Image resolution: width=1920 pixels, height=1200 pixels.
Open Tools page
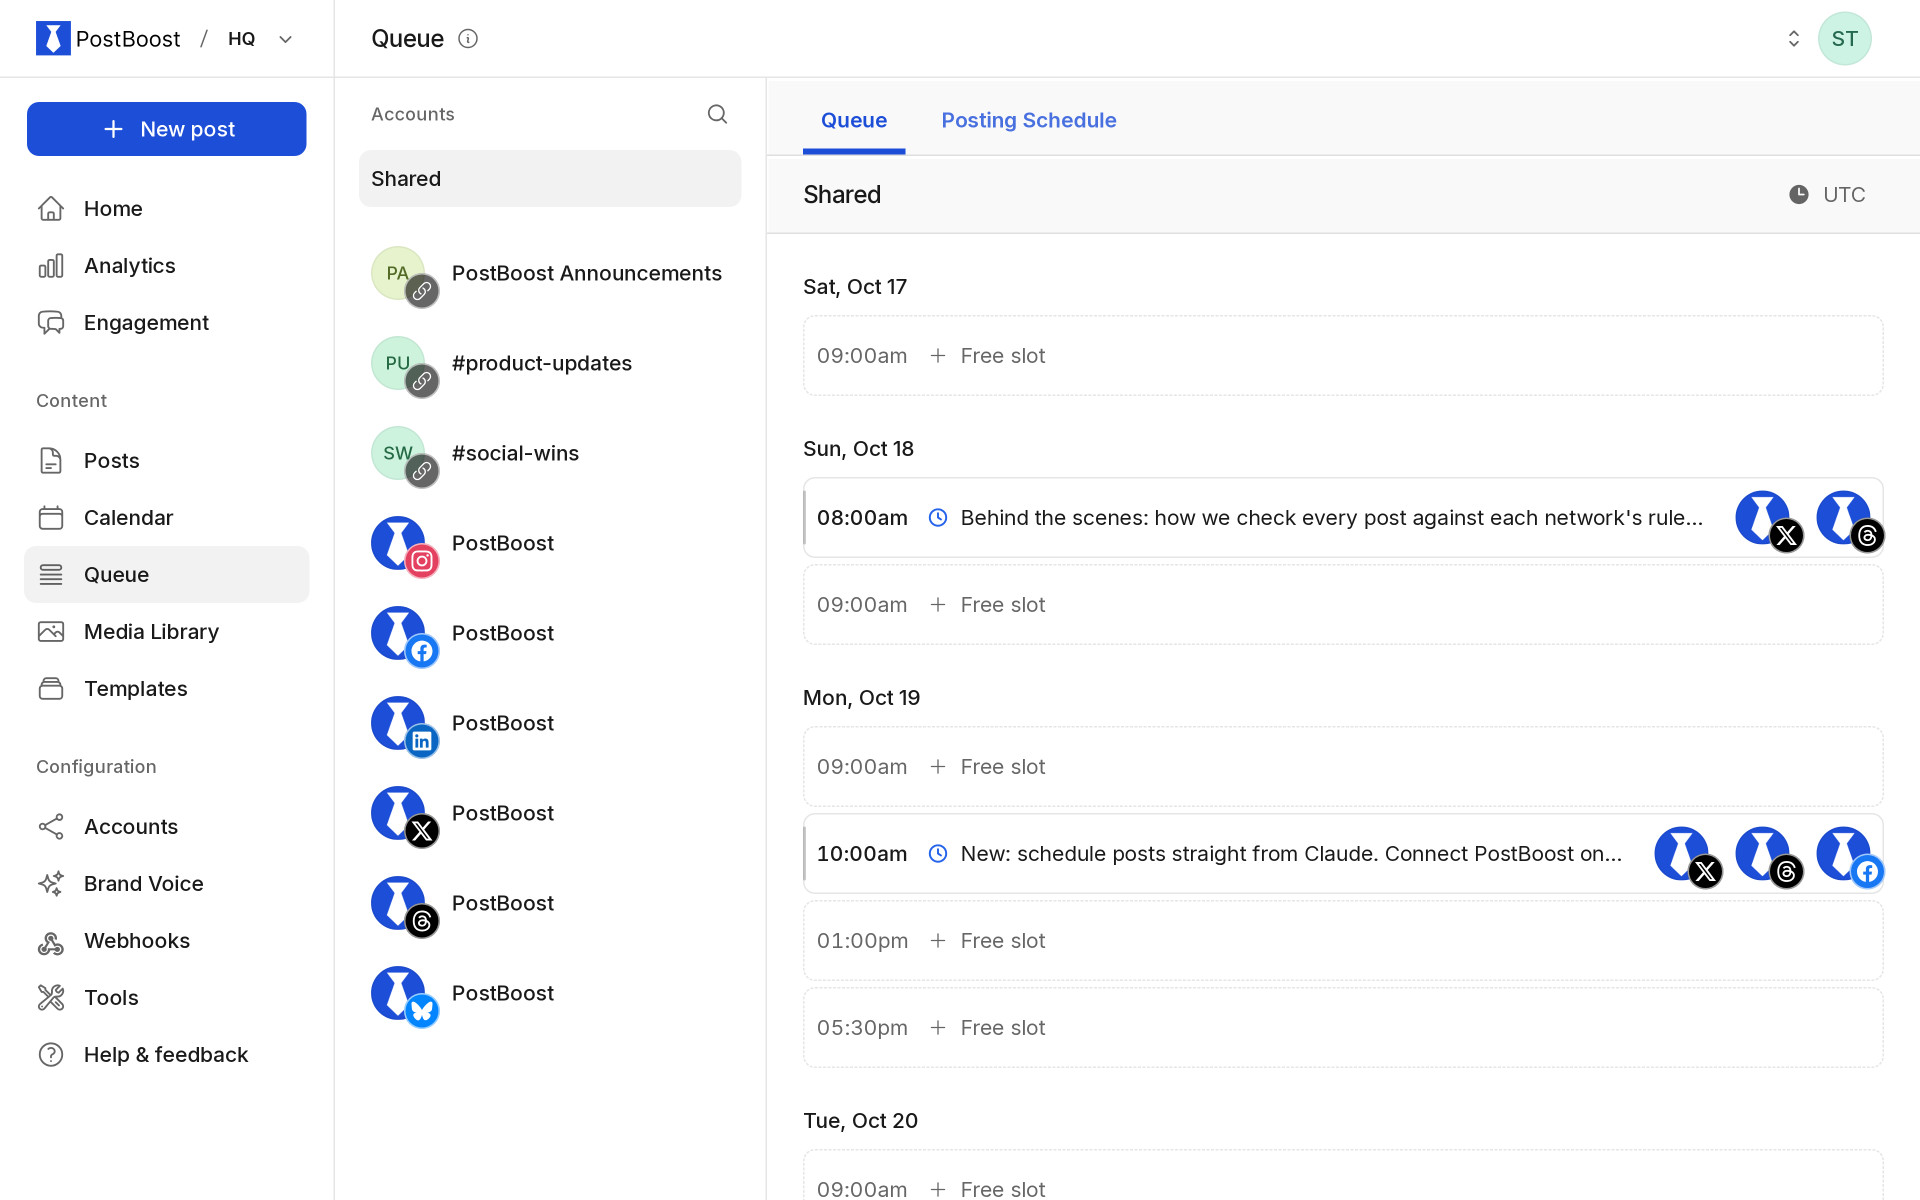[166, 997]
